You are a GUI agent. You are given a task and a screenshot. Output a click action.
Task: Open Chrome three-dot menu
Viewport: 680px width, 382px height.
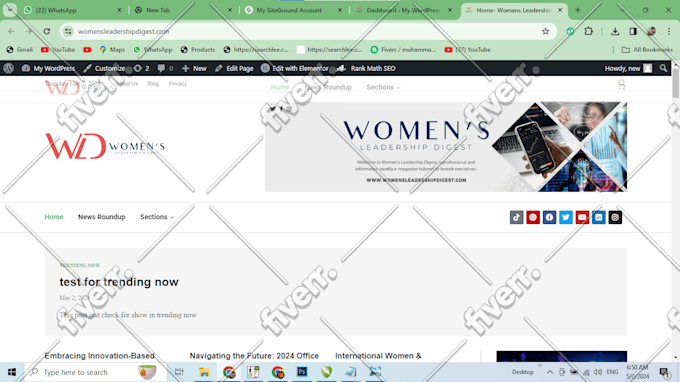pyautogui.click(x=669, y=31)
